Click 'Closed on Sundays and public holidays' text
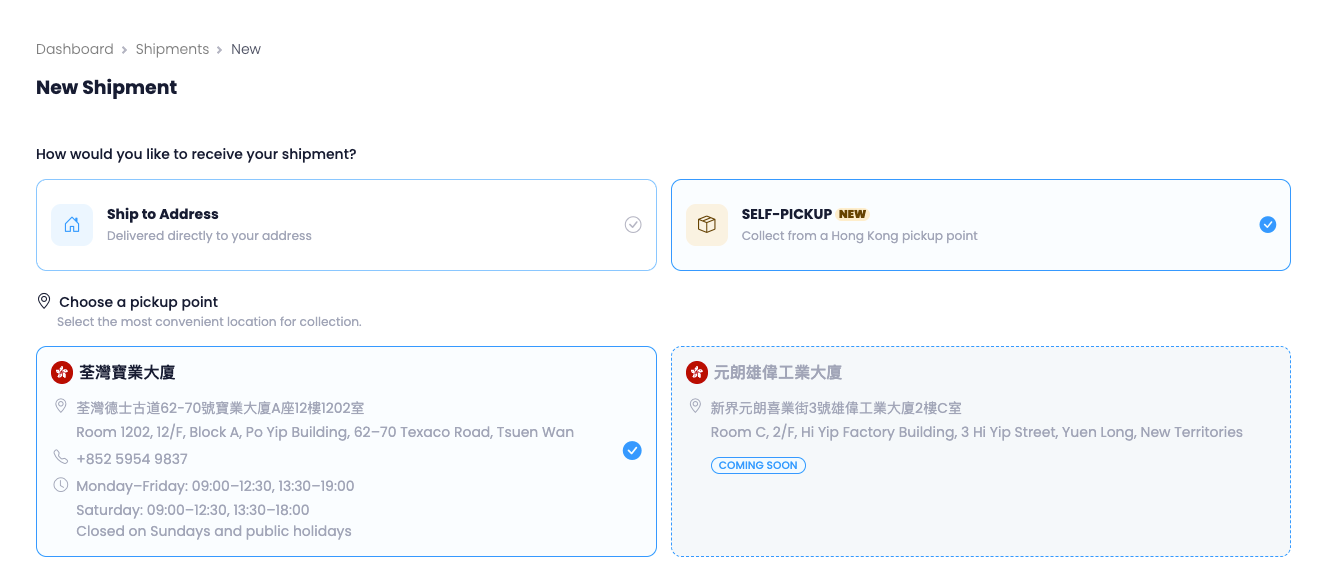 coord(214,531)
